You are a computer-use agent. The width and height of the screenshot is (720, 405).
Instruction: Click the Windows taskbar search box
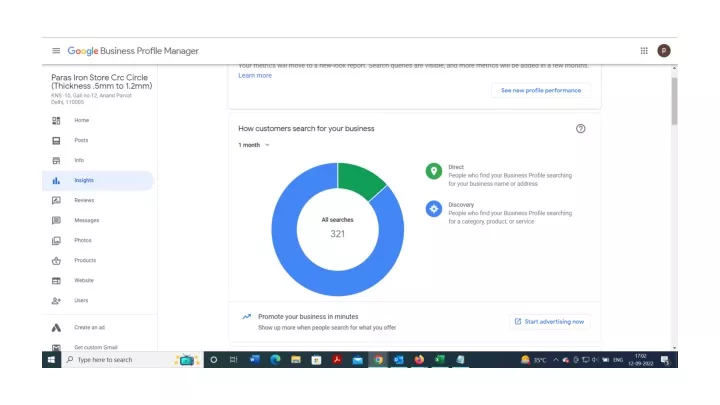[132, 360]
